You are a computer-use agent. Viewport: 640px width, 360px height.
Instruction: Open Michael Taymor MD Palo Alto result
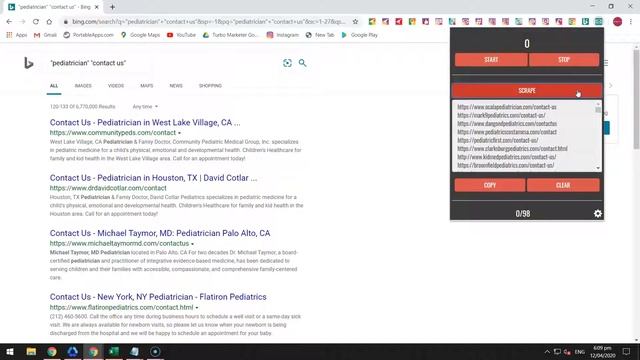[x=160, y=233]
